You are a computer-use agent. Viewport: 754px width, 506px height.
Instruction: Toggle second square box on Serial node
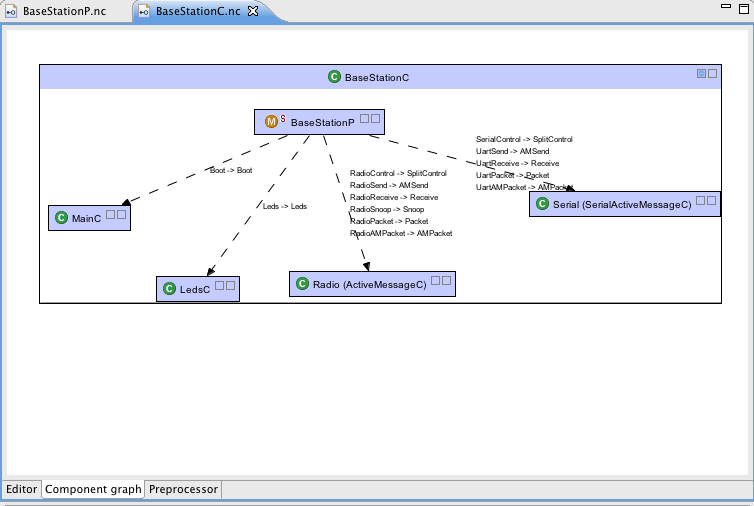[712, 200]
